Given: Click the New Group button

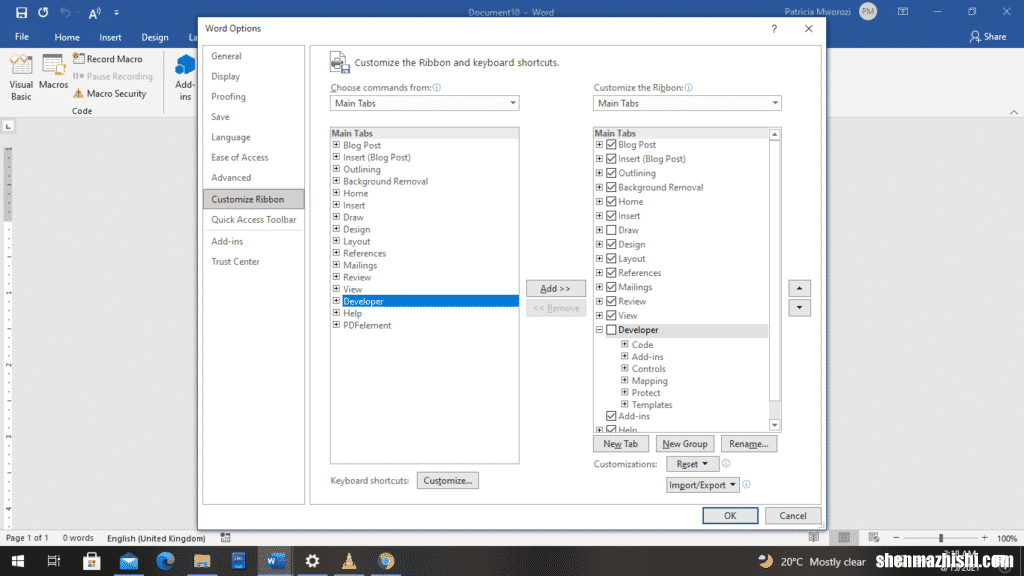Looking at the screenshot, I should click(x=684, y=443).
